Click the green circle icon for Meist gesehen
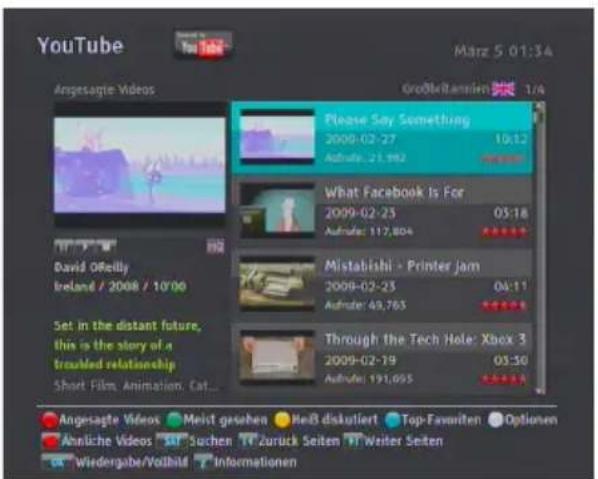Viewport: 598px width, 479px height. point(174,420)
